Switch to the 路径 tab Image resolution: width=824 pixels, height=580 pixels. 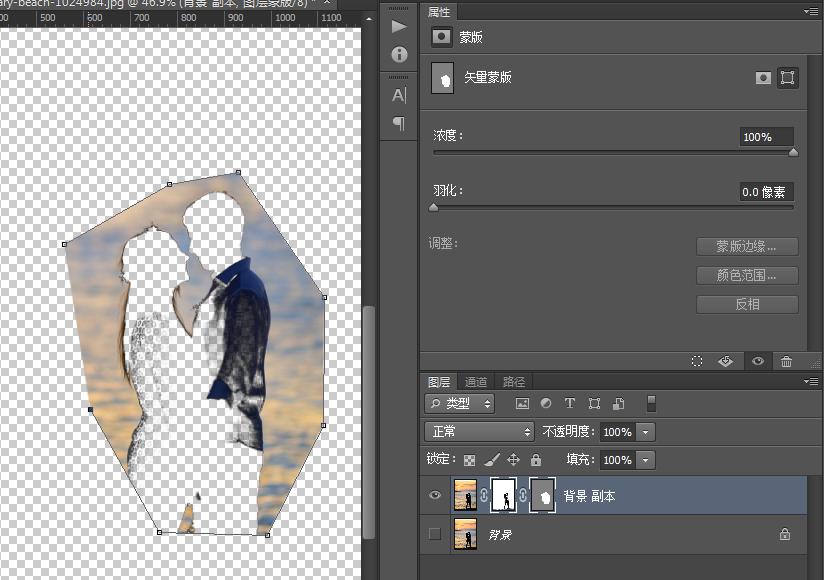click(514, 381)
